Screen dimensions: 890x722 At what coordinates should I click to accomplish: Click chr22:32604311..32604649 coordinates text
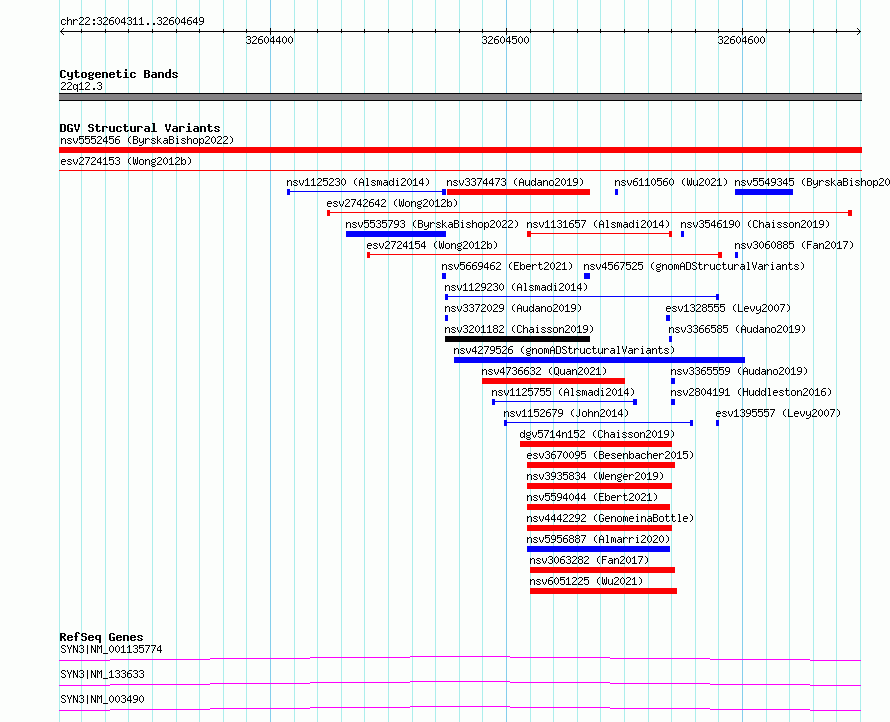pyautogui.click(x=132, y=22)
